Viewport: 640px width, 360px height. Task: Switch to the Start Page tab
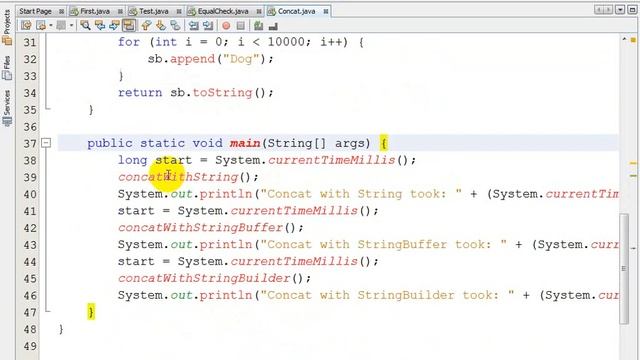[x=36, y=11]
